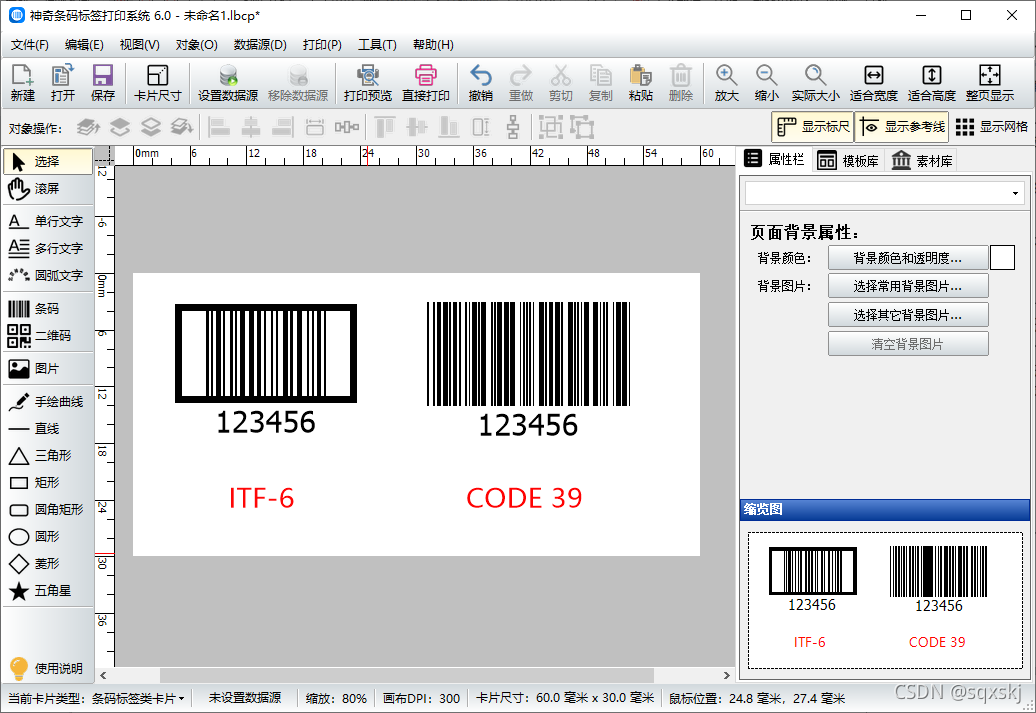Select the 单行文字 single-line text tool
The image size is (1036, 713).
48,221
